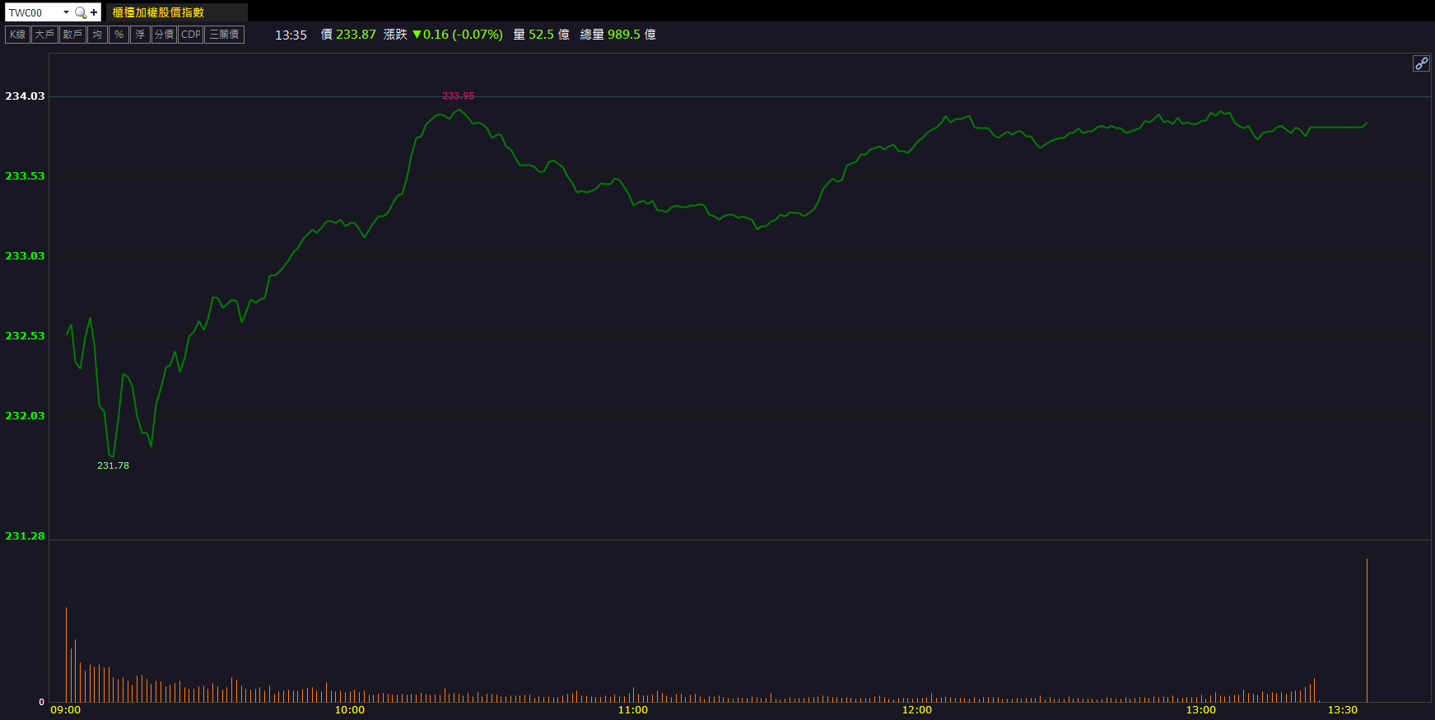Image resolution: width=1435 pixels, height=720 pixels.
Task: Click the volume value 52.5
Action: pos(541,34)
